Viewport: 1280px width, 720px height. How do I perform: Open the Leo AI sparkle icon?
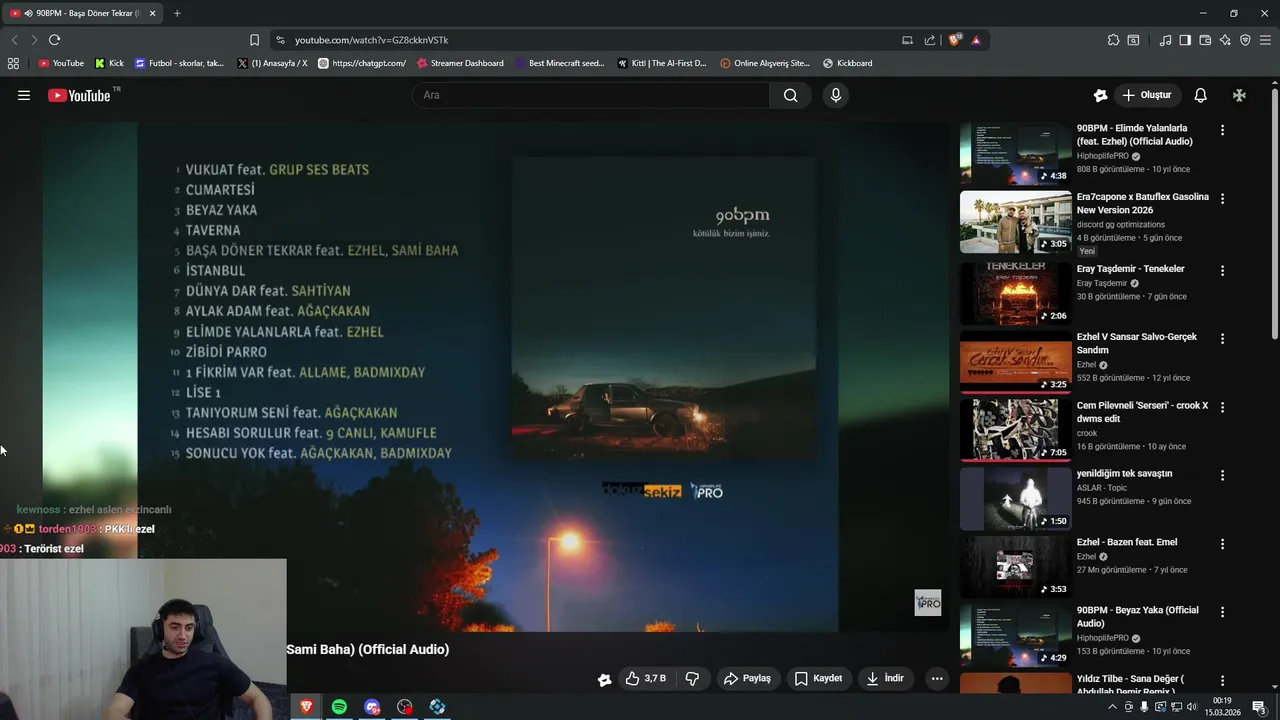click(1225, 40)
